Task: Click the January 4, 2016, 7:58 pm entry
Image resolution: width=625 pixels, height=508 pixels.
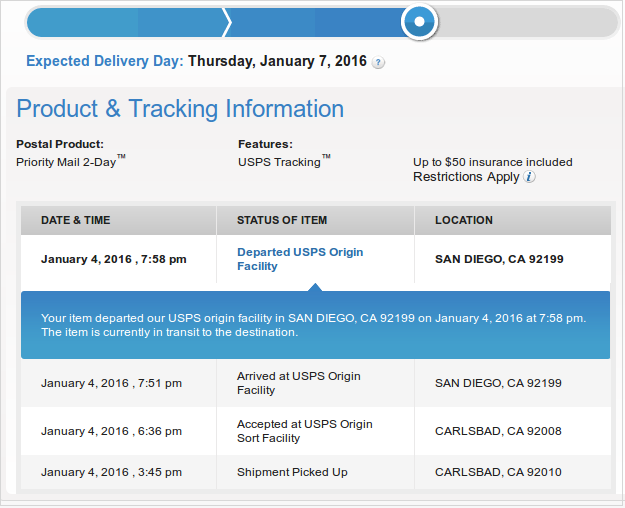Action: 113,259
